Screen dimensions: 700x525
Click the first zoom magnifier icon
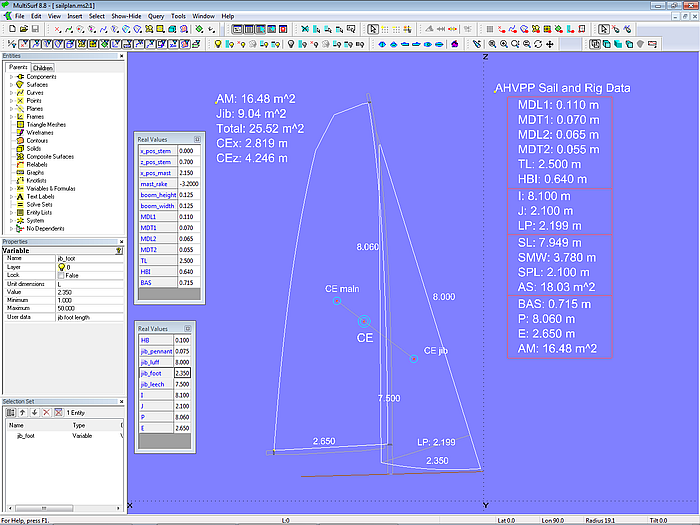[x=490, y=44]
